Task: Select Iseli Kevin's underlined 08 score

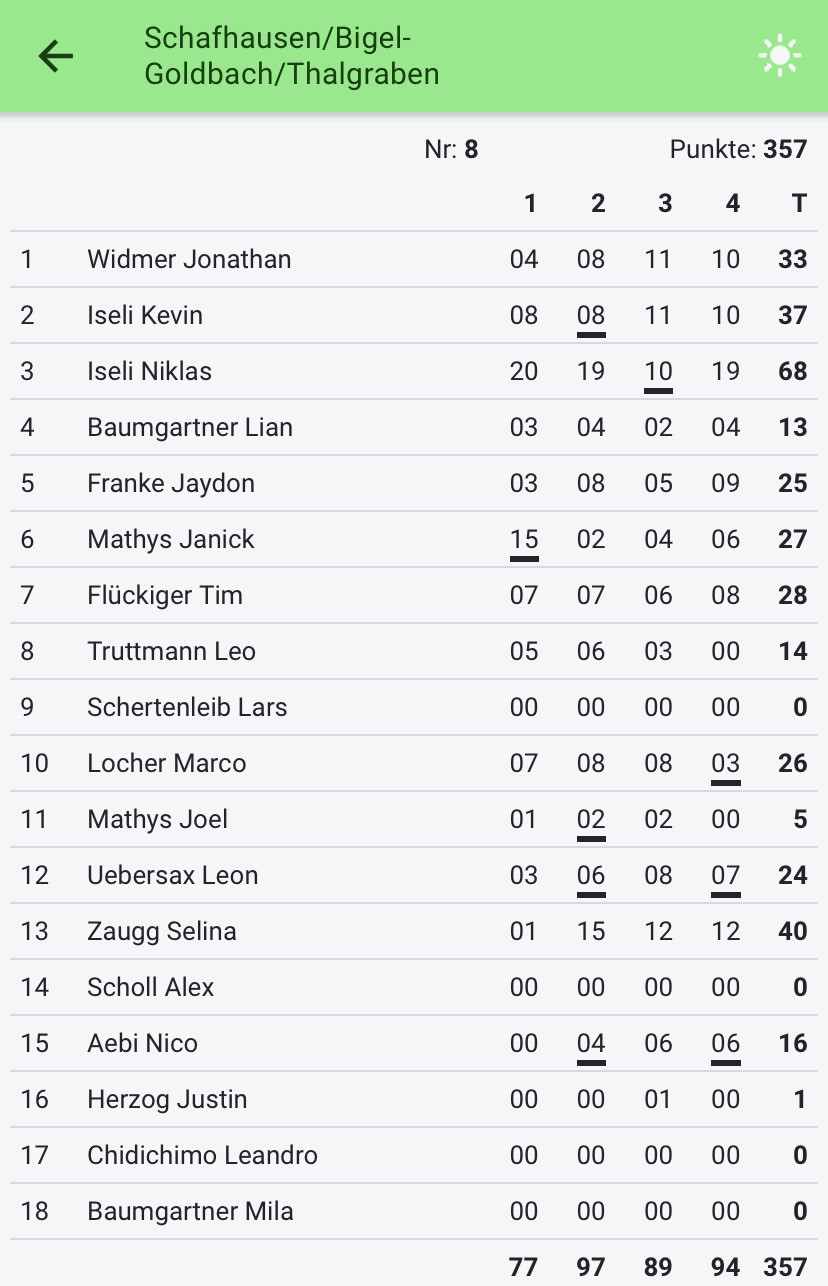Action: coord(591,316)
